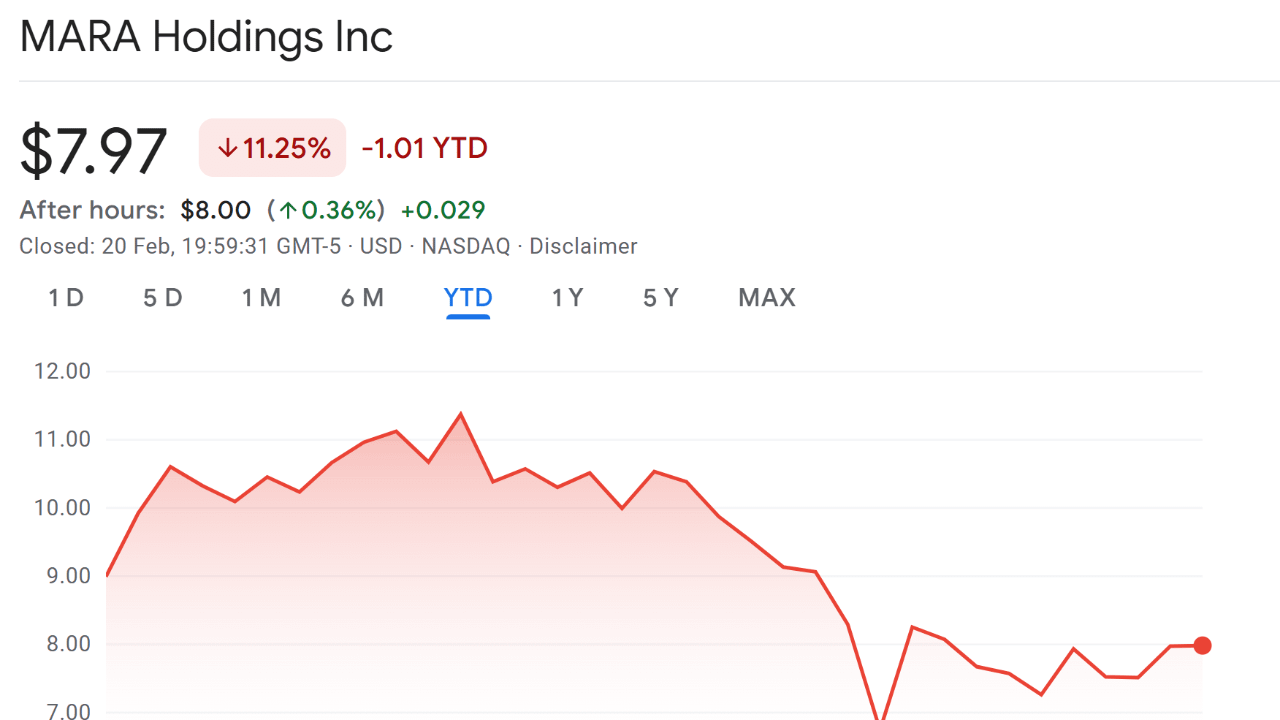This screenshot has width=1280, height=720.
Task: View the 5 Y price range
Action: [661, 298]
